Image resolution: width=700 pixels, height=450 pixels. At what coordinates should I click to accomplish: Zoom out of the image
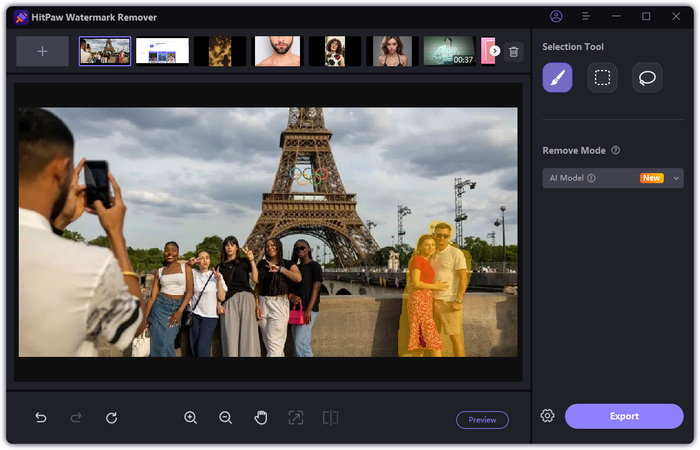point(225,418)
